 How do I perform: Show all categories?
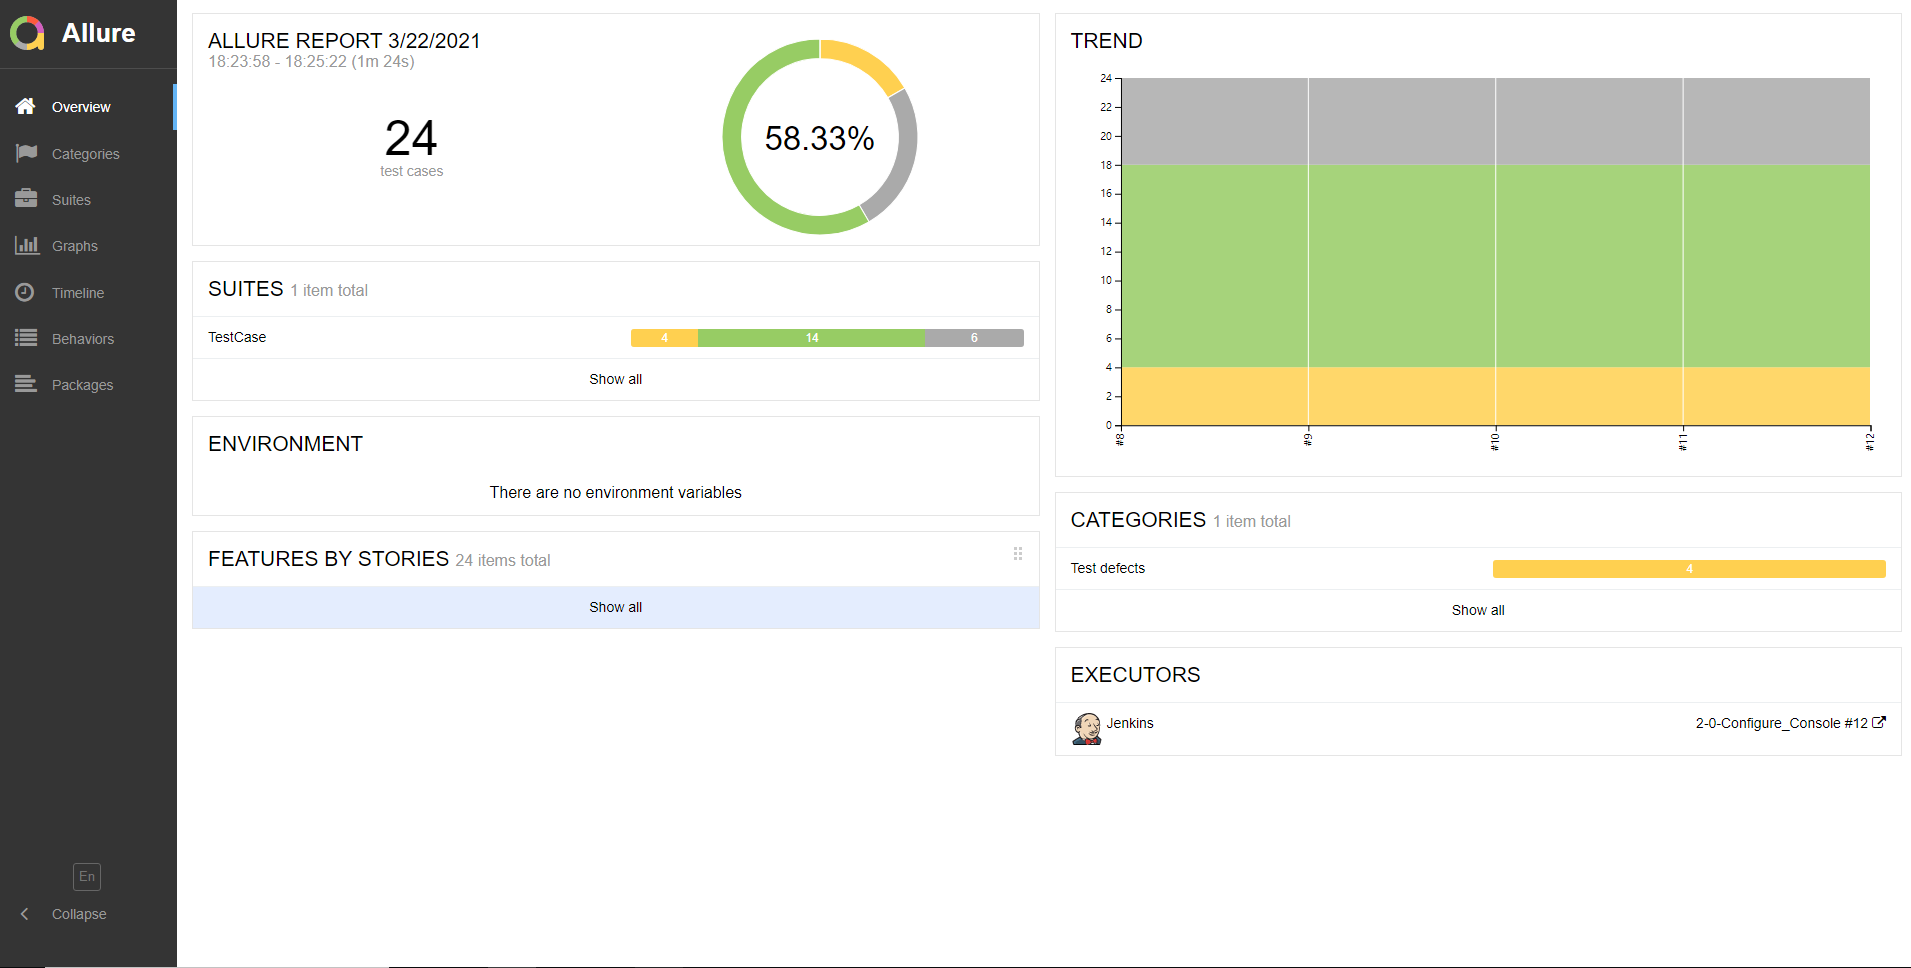(x=1477, y=609)
